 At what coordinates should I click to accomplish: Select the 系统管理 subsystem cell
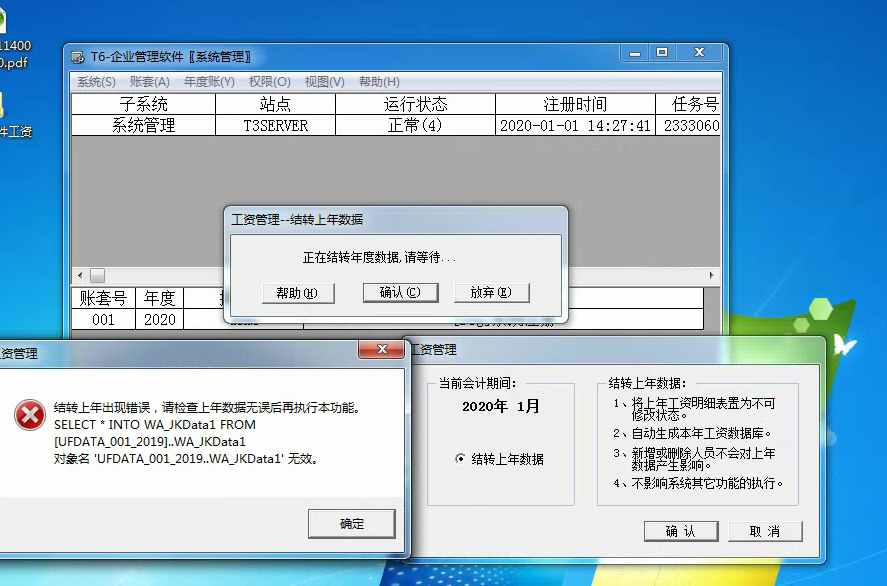point(144,125)
